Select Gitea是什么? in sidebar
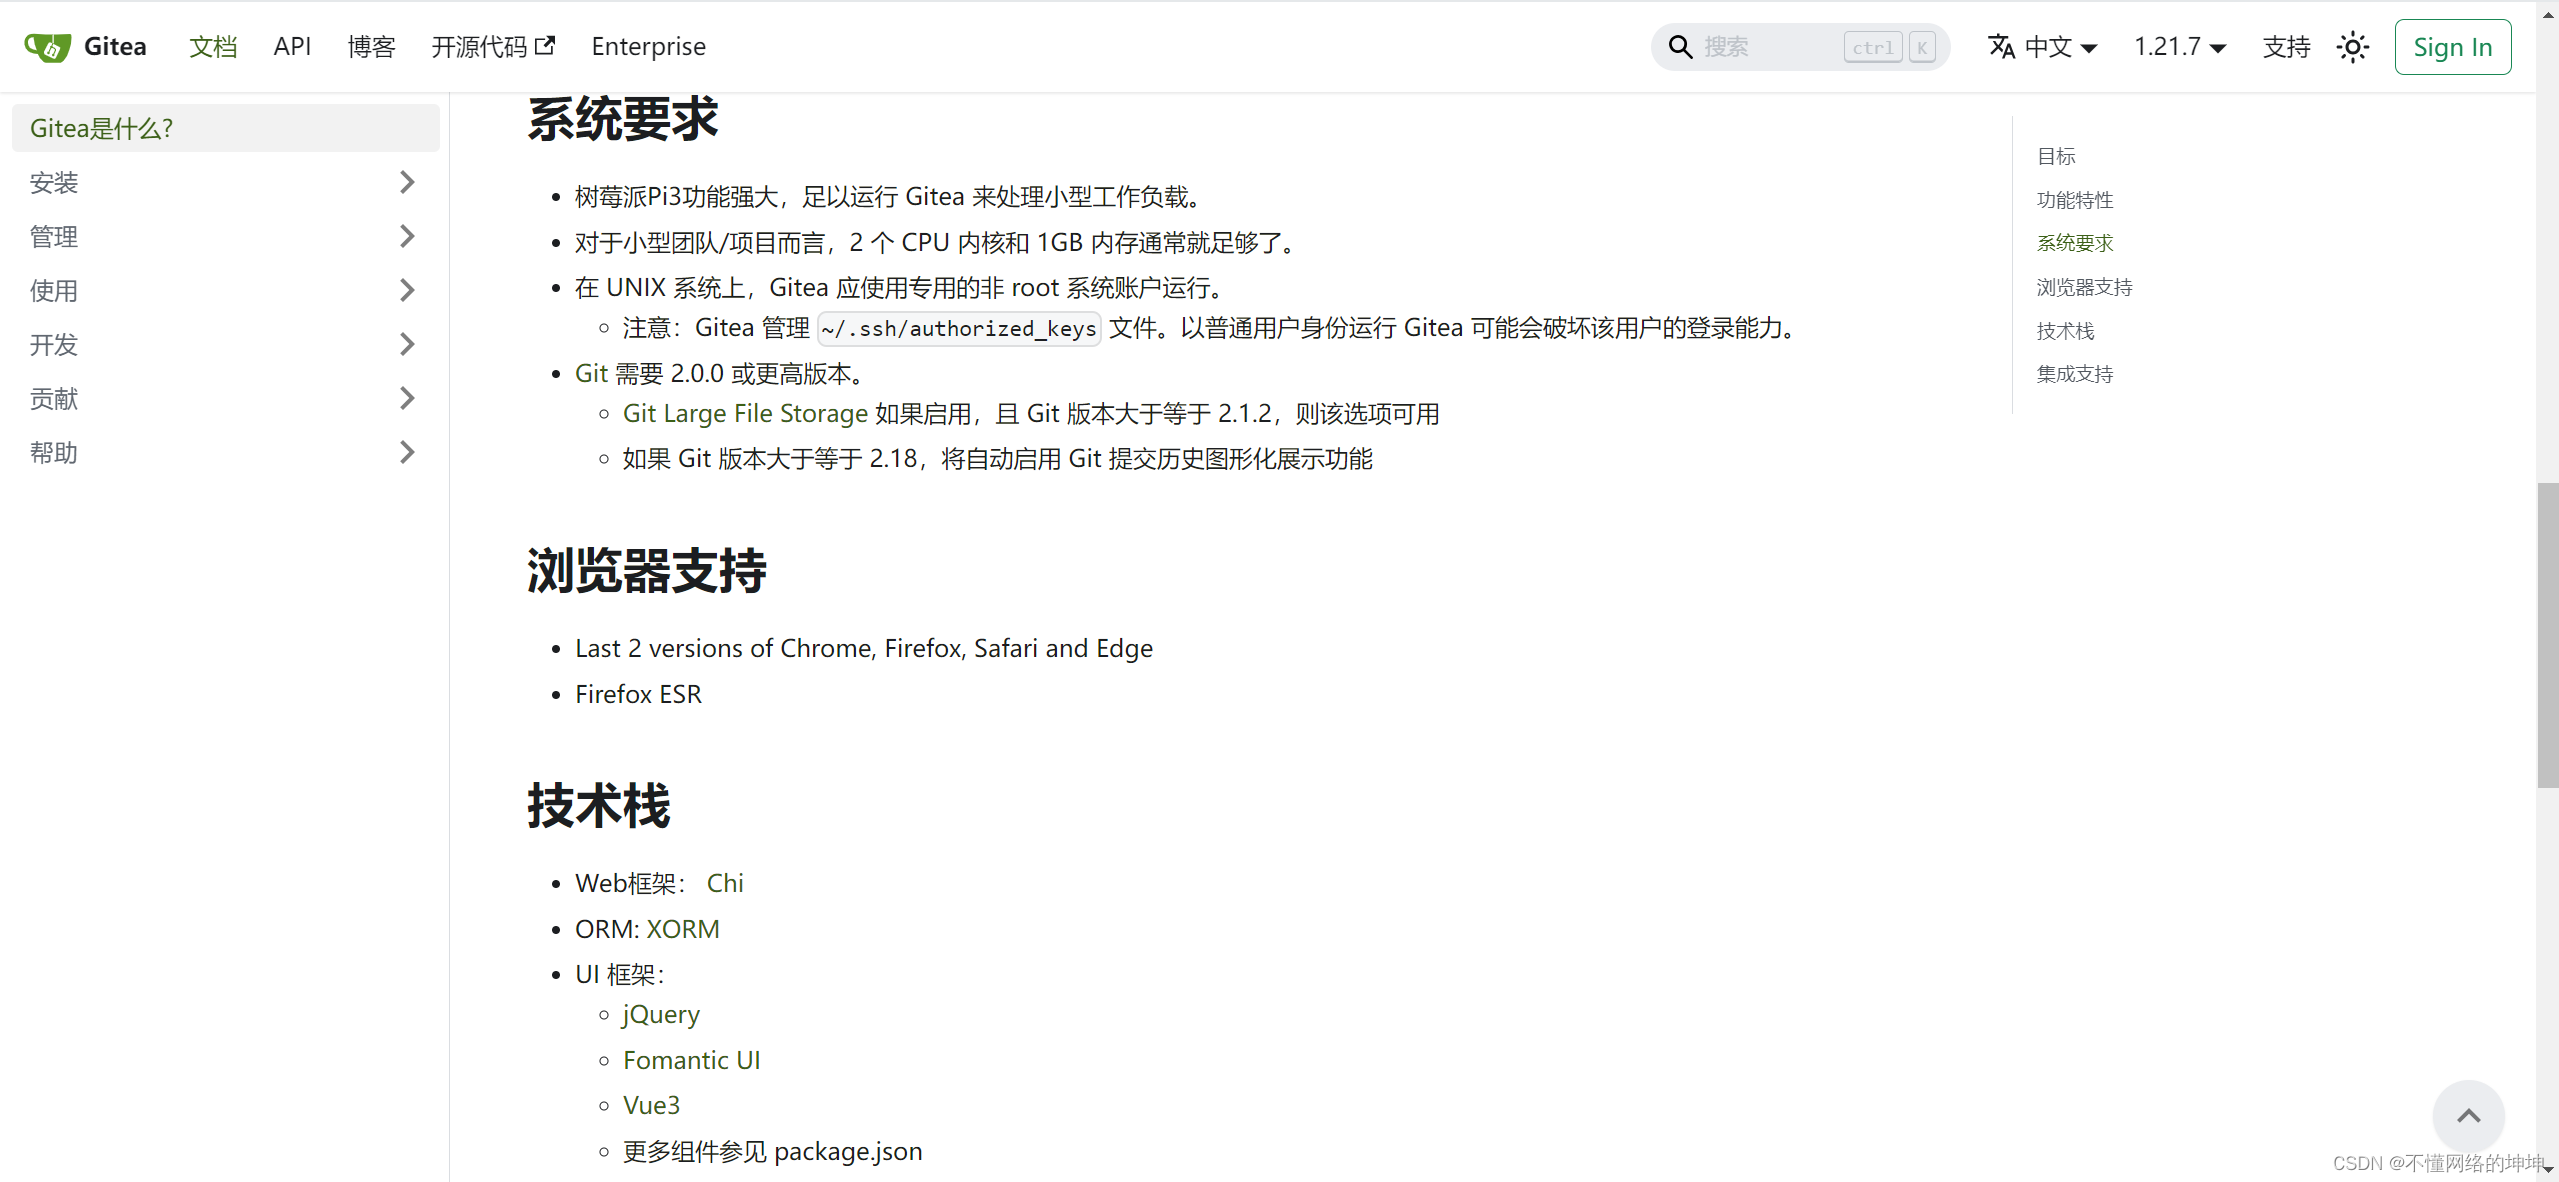Screen dimensions: 2559x1182 [x=226, y=128]
